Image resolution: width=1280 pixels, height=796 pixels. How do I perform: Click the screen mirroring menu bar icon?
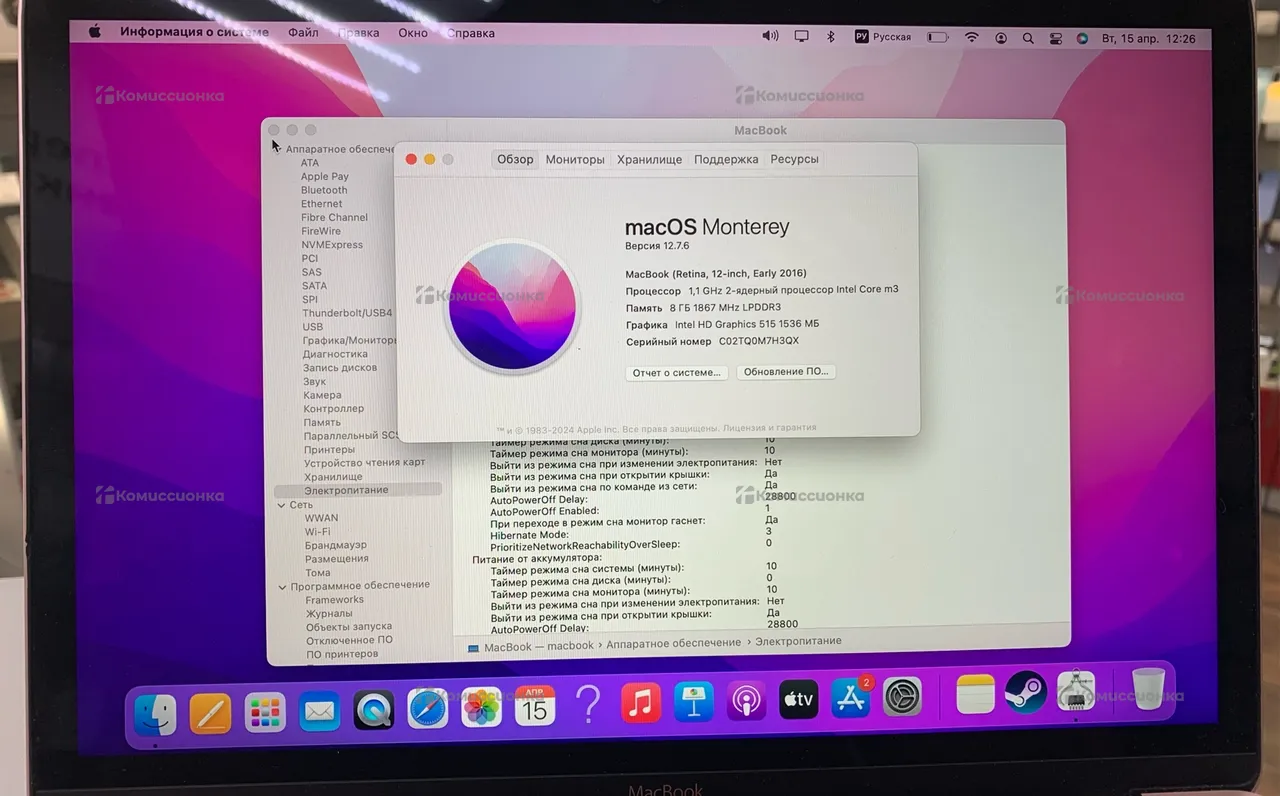(x=801, y=36)
